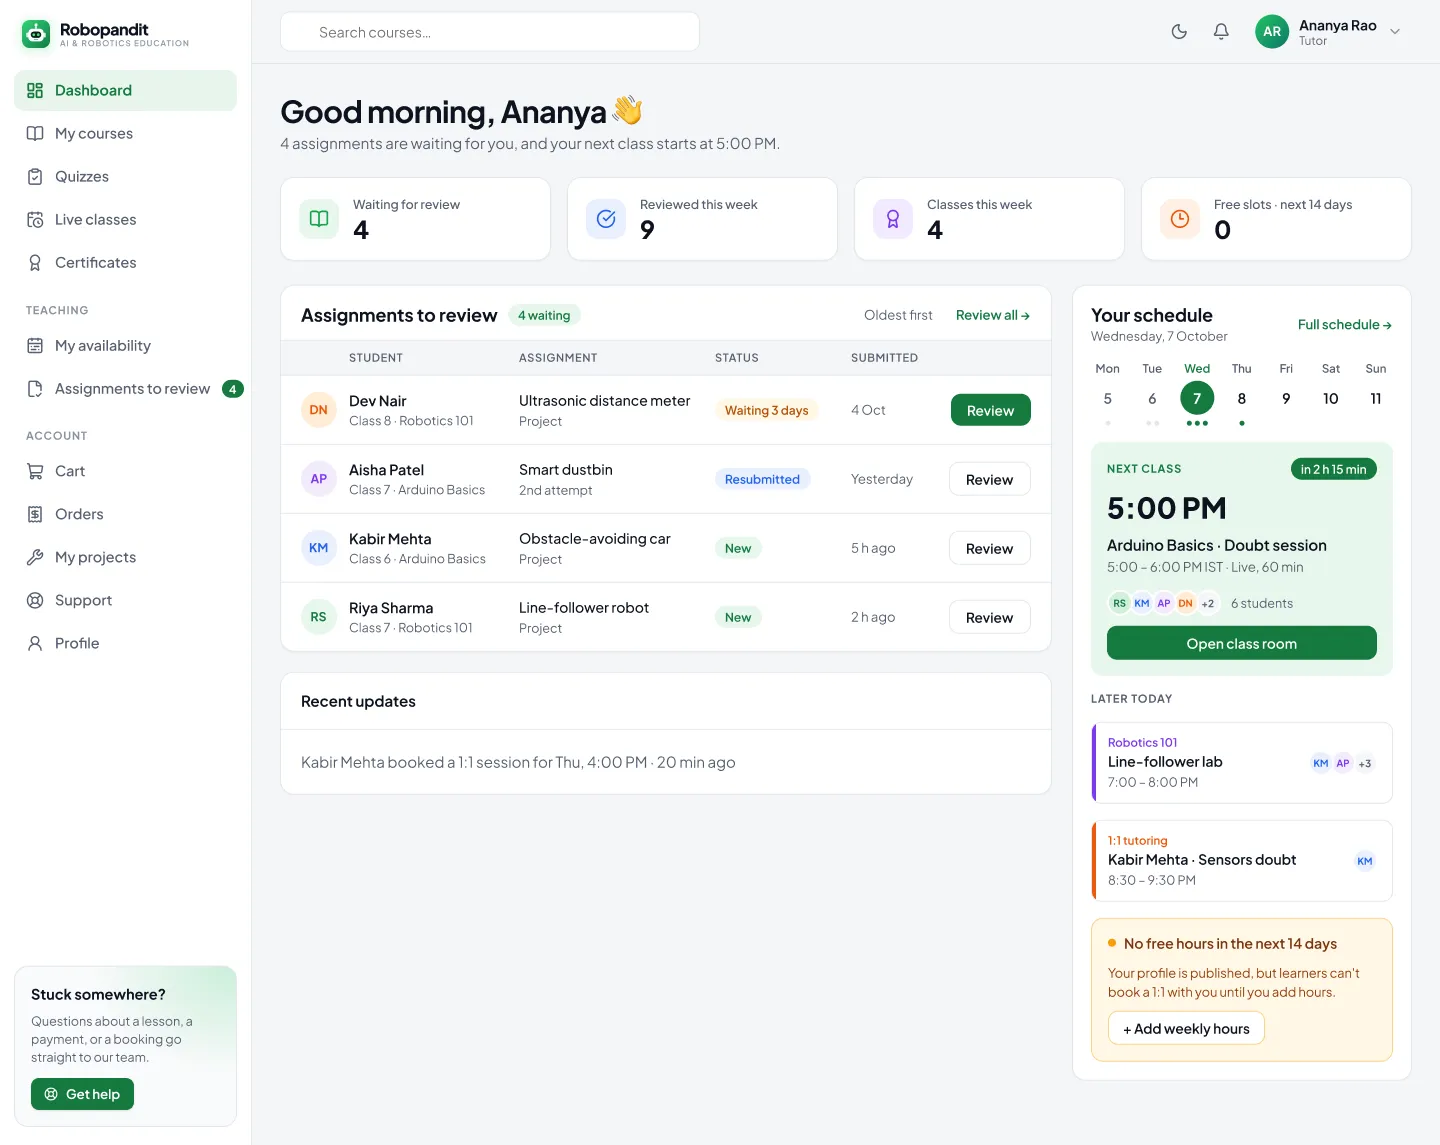Open the Waiting for review book icon
1440x1145 pixels.
tap(319, 219)
